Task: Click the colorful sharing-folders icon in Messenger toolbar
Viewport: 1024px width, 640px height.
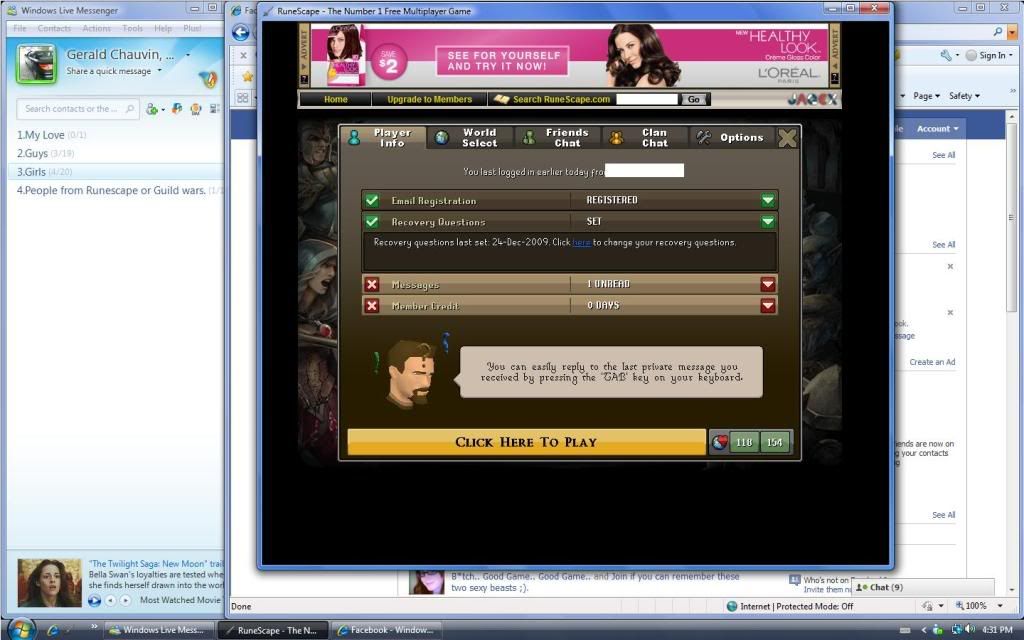Action: [176, 109]
